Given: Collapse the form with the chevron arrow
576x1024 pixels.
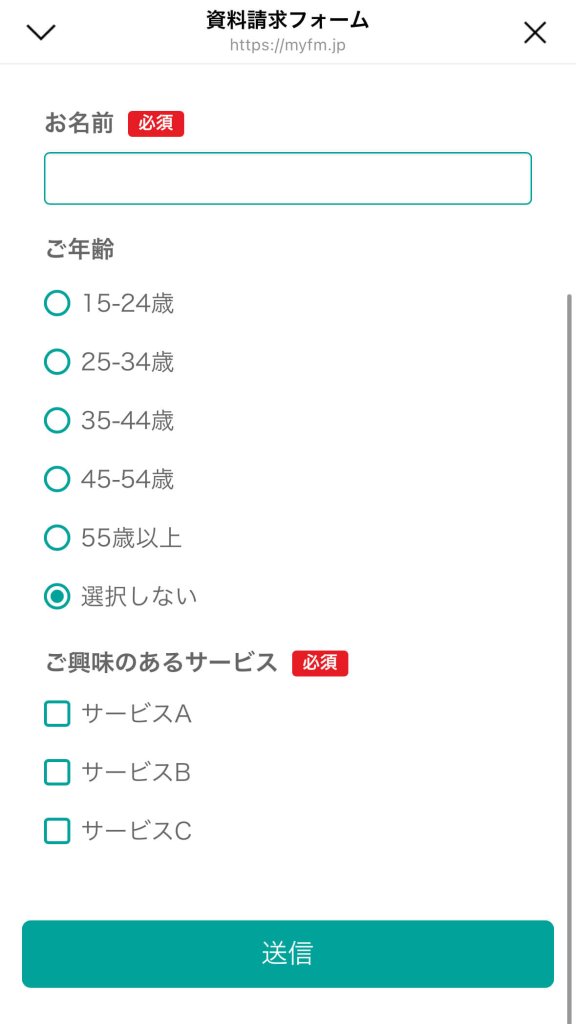Looking at the screenshot, I should (x=40, y=31).
